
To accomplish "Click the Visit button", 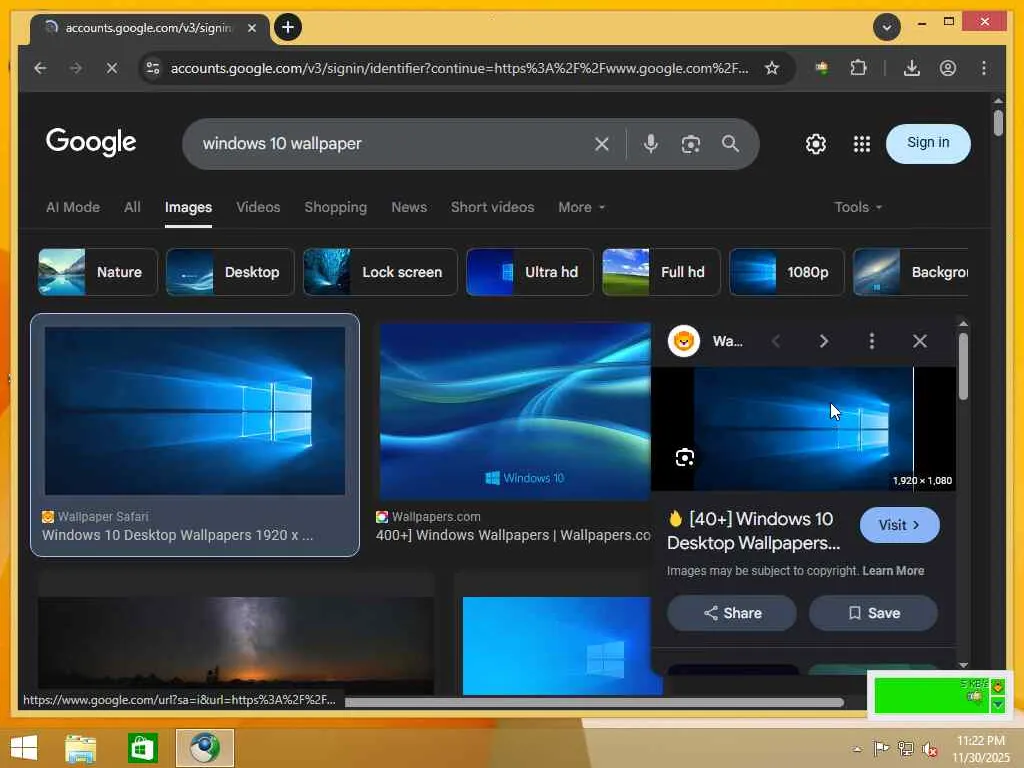I will click(x=899, y=525).
